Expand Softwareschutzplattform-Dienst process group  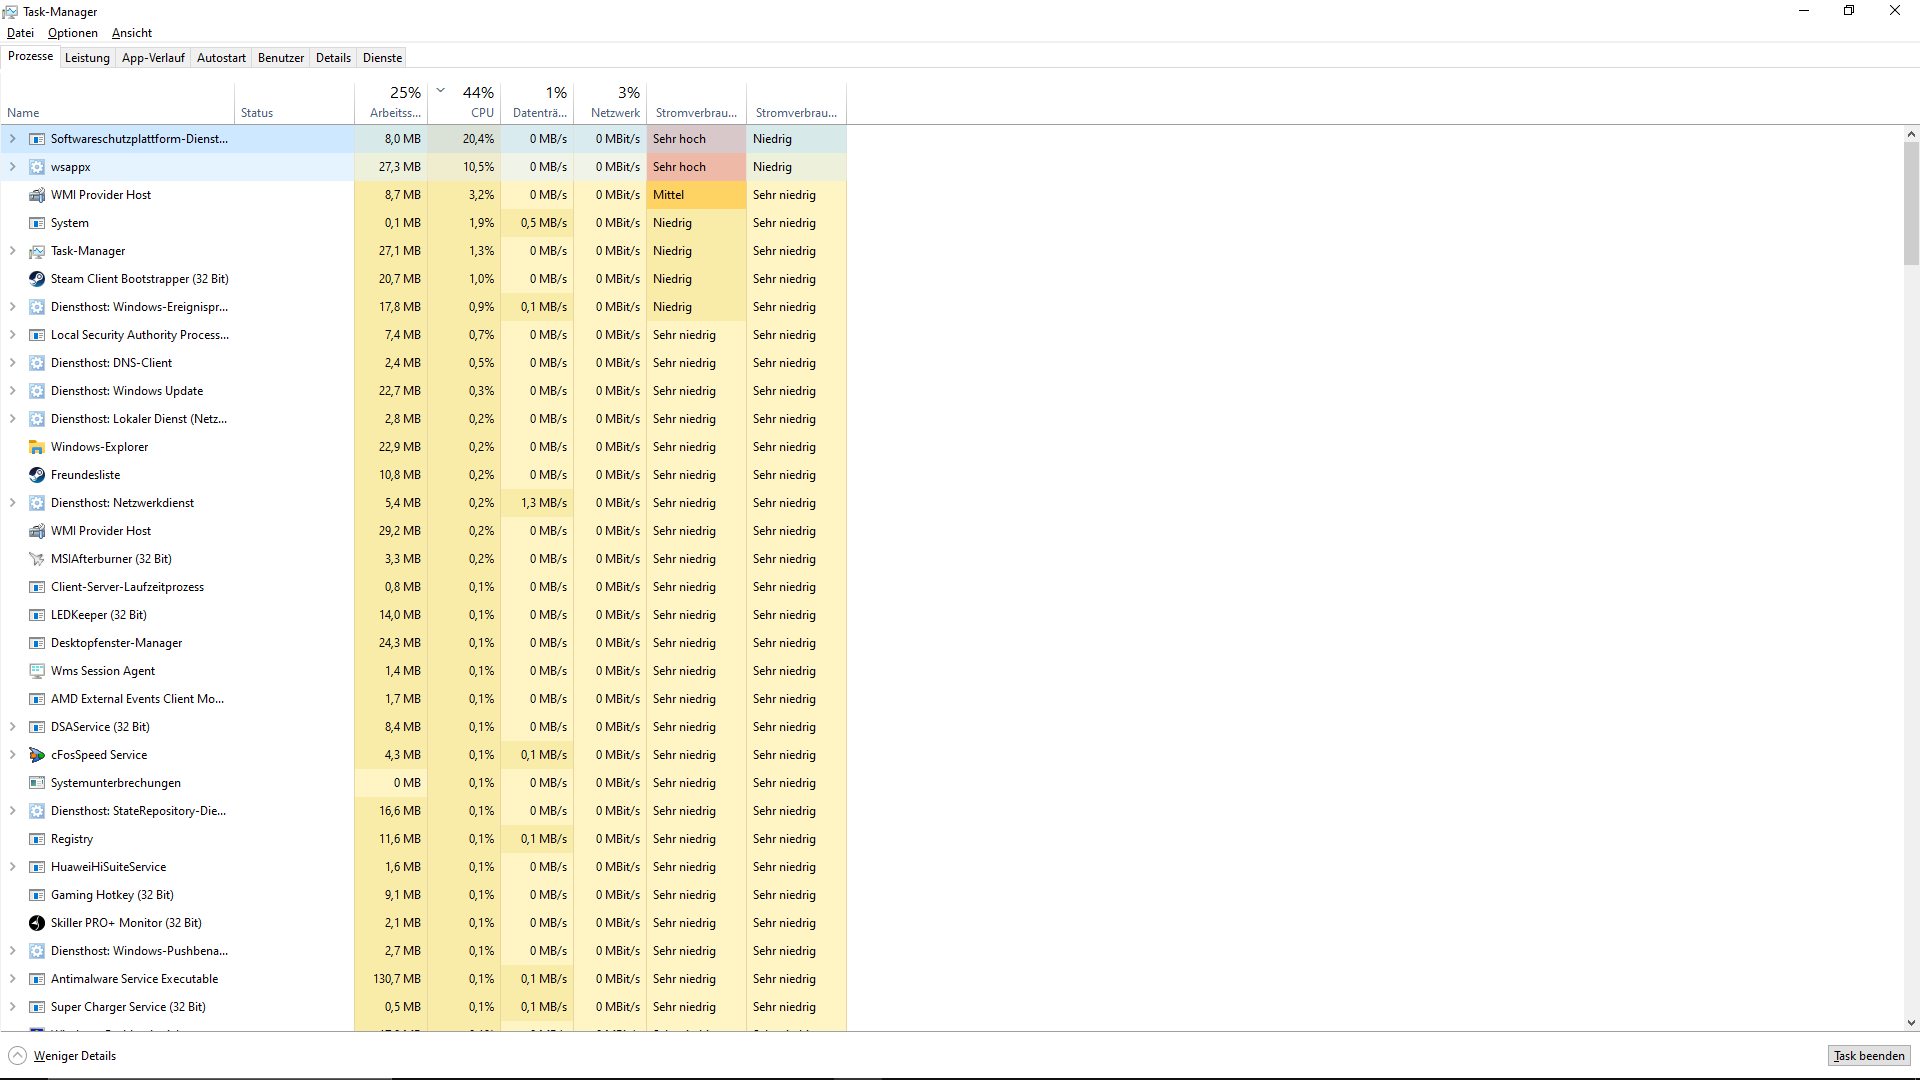point(13,139)
